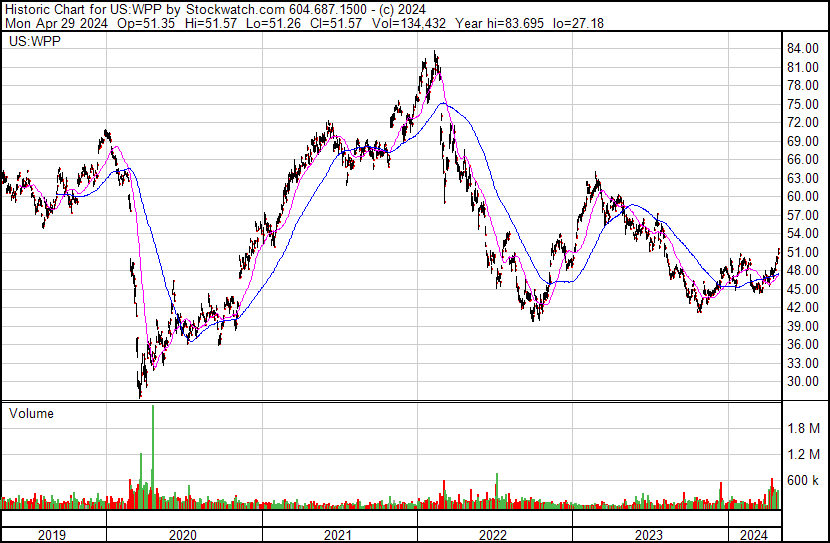Select the 81.00 price axis label

click(803, 67)
